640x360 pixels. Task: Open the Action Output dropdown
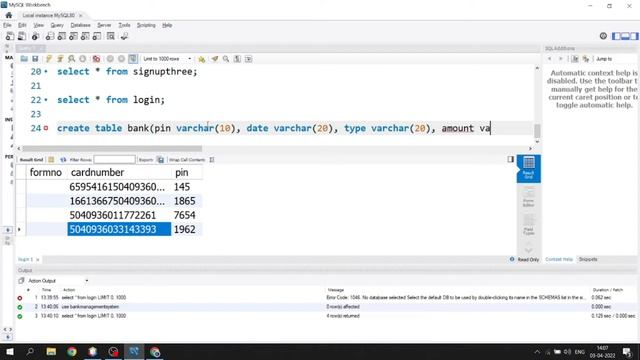coord(57,281)
